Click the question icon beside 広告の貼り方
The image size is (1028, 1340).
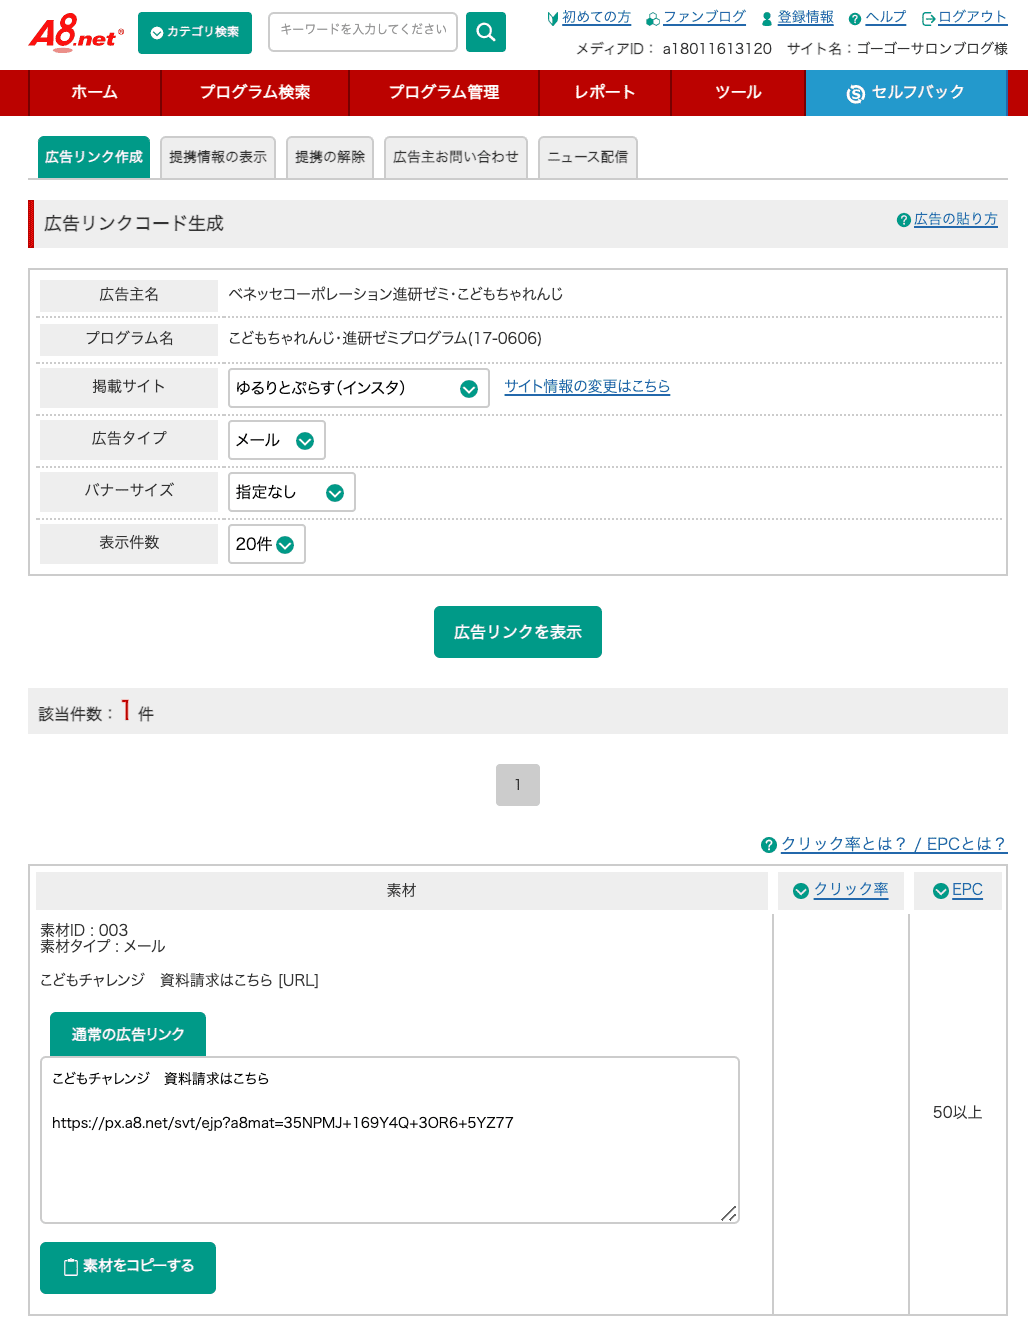tap(904, 220)
